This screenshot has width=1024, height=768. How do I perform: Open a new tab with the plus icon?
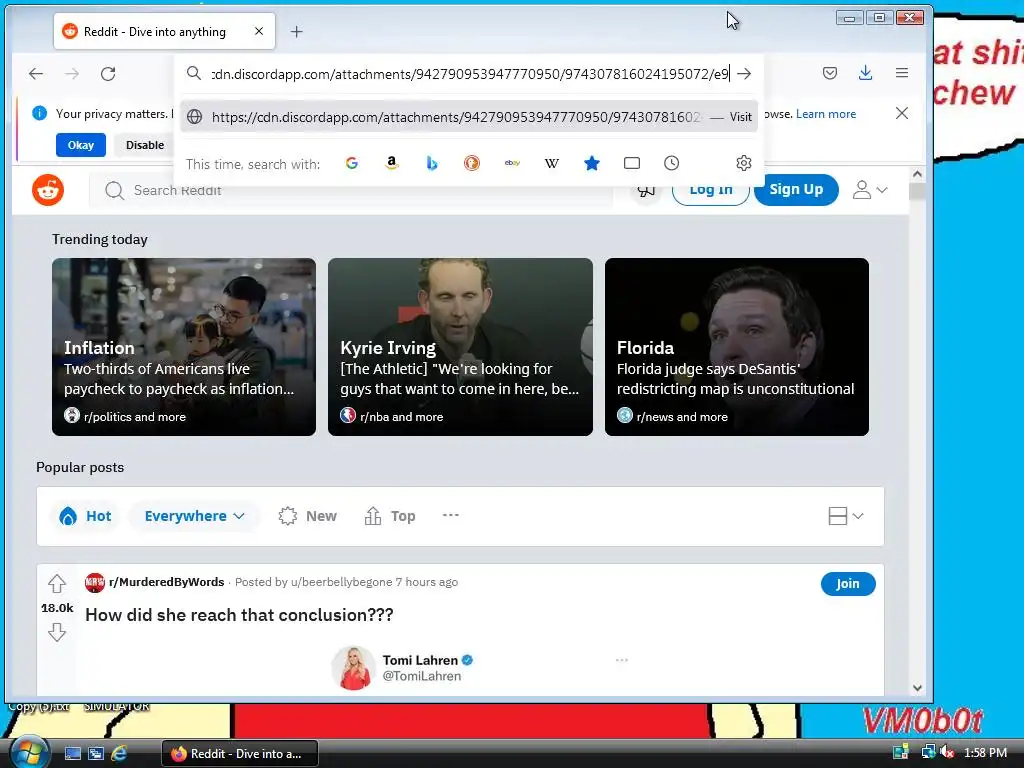[296, 31]
